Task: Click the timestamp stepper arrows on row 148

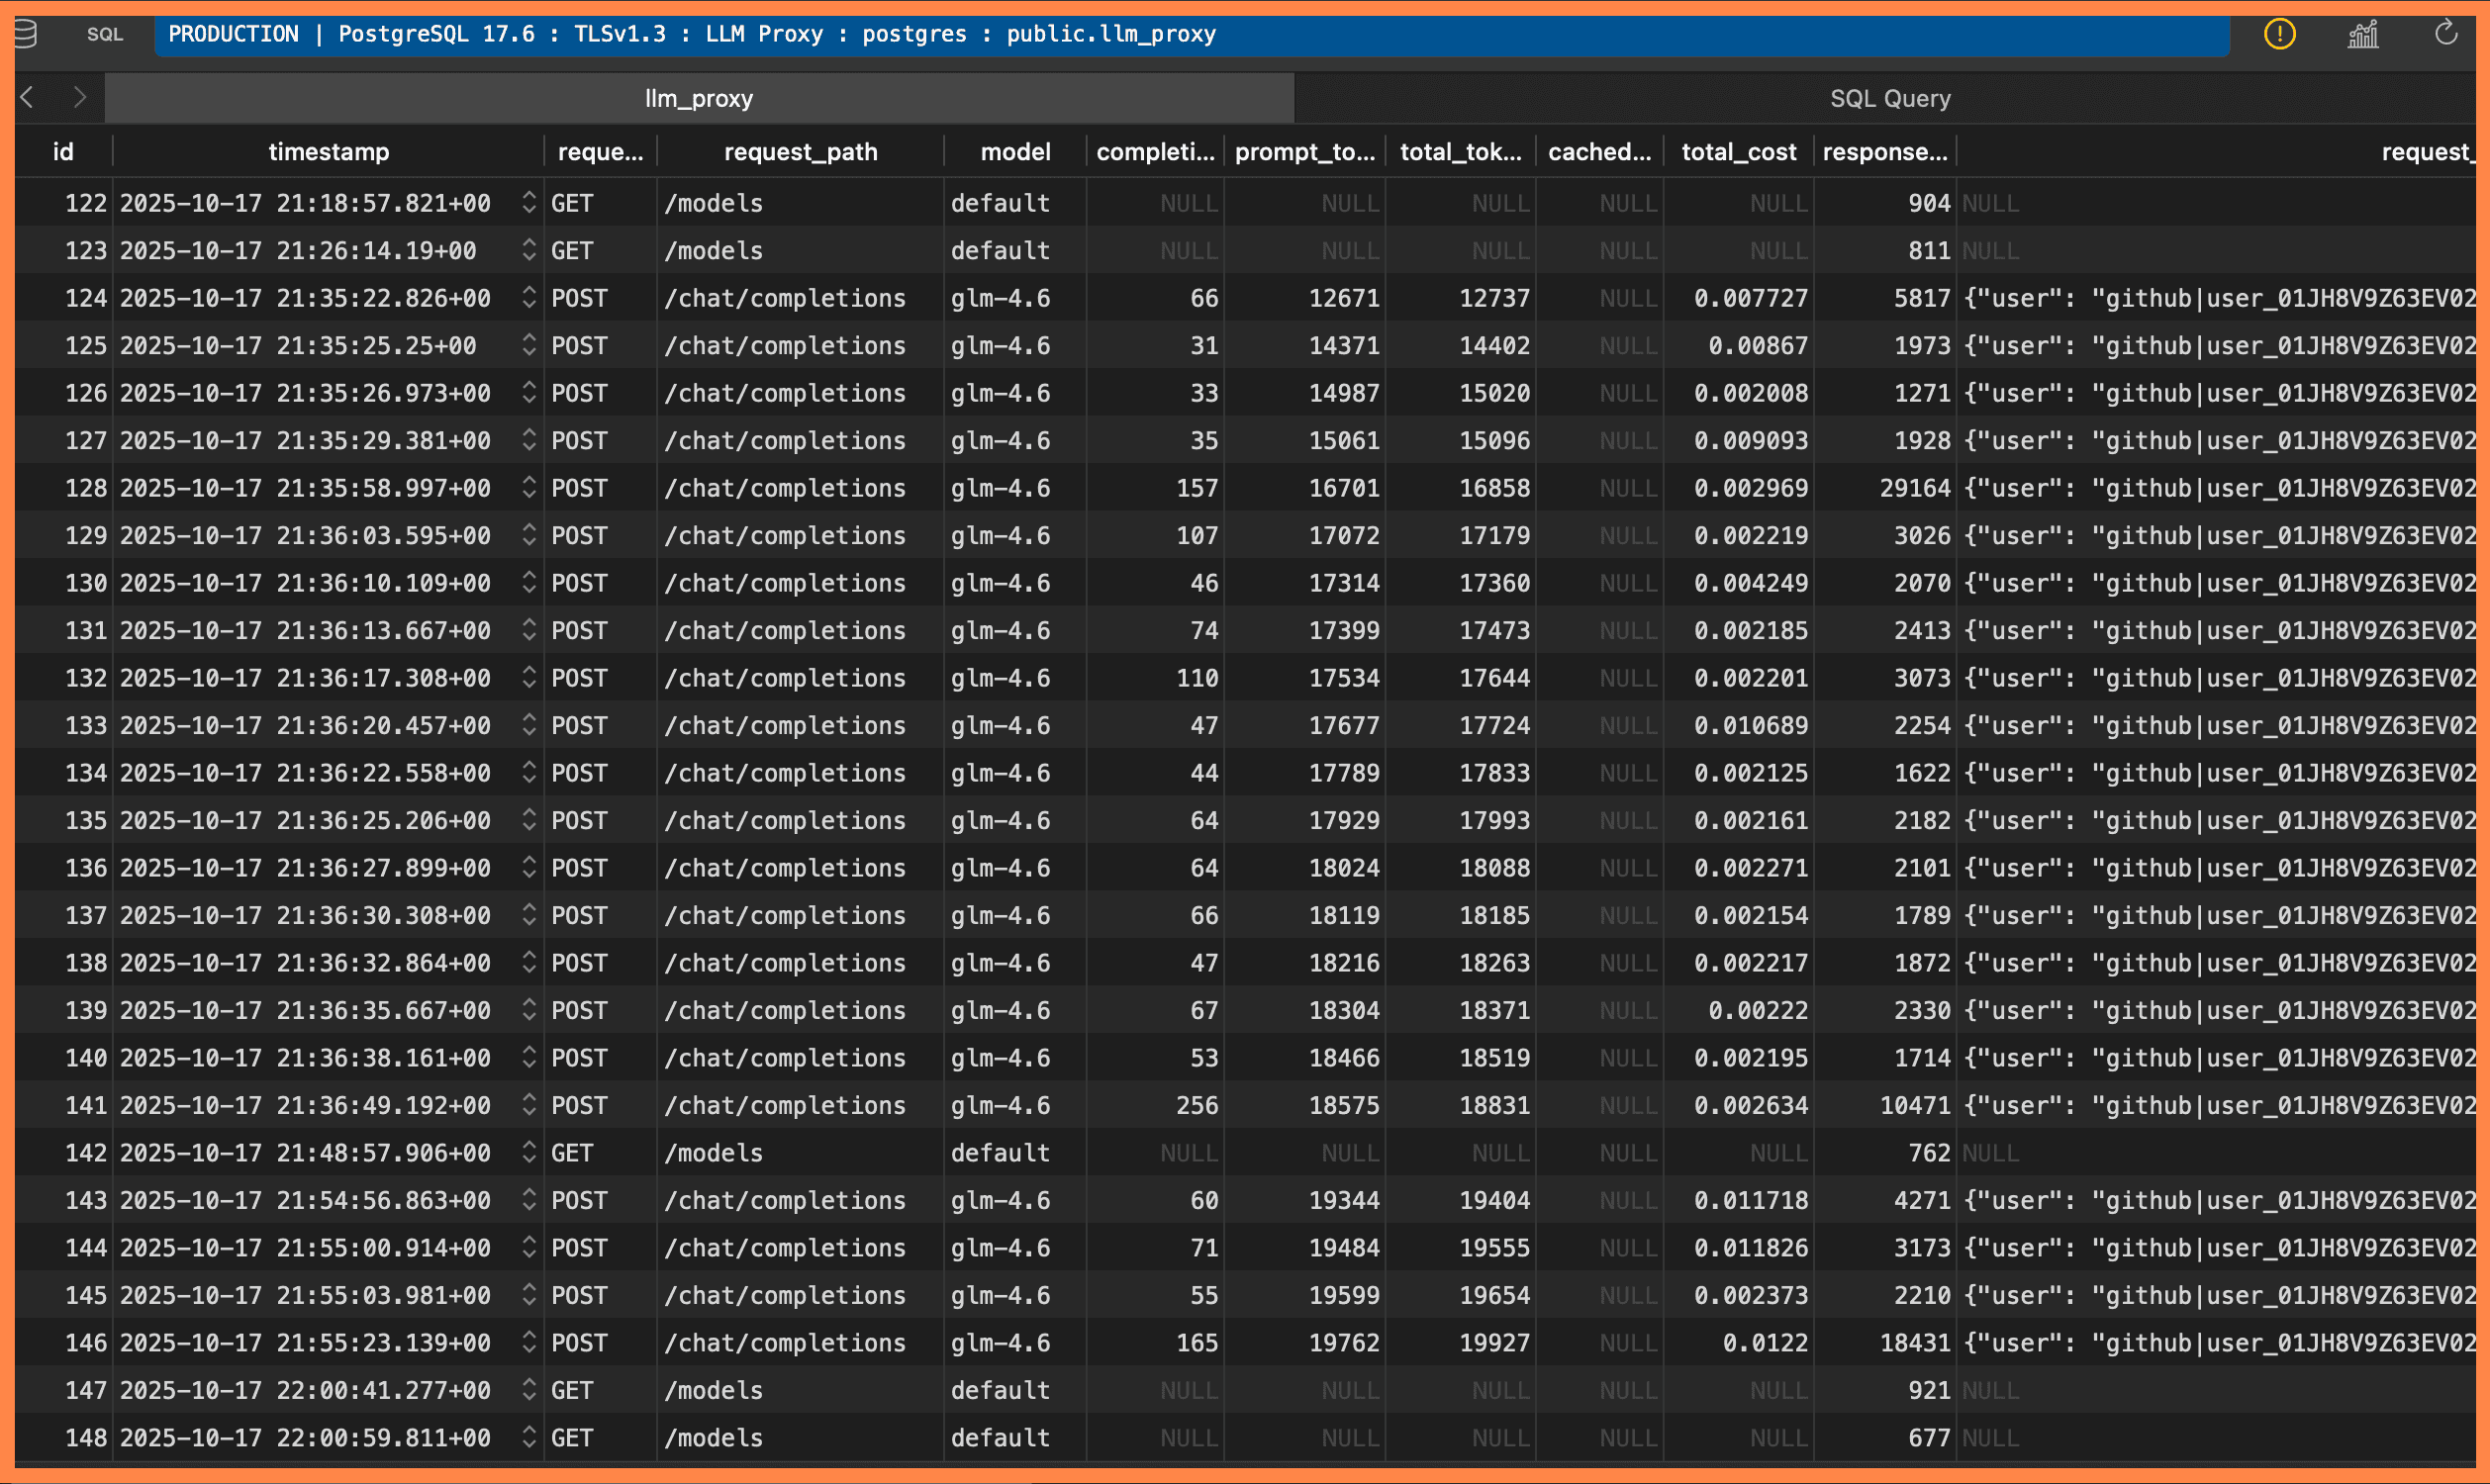Action: (x=530, y=1437)
